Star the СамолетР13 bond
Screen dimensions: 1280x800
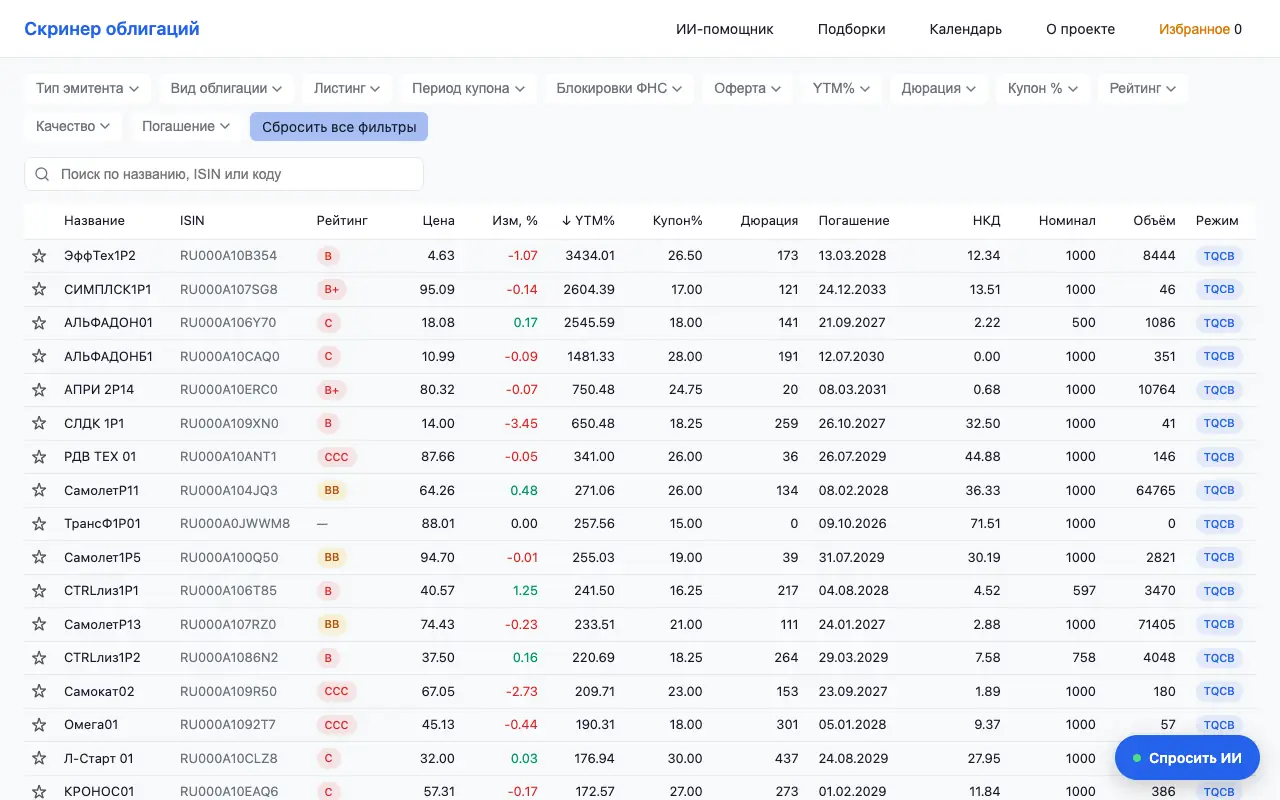click(x=39, y=624)
